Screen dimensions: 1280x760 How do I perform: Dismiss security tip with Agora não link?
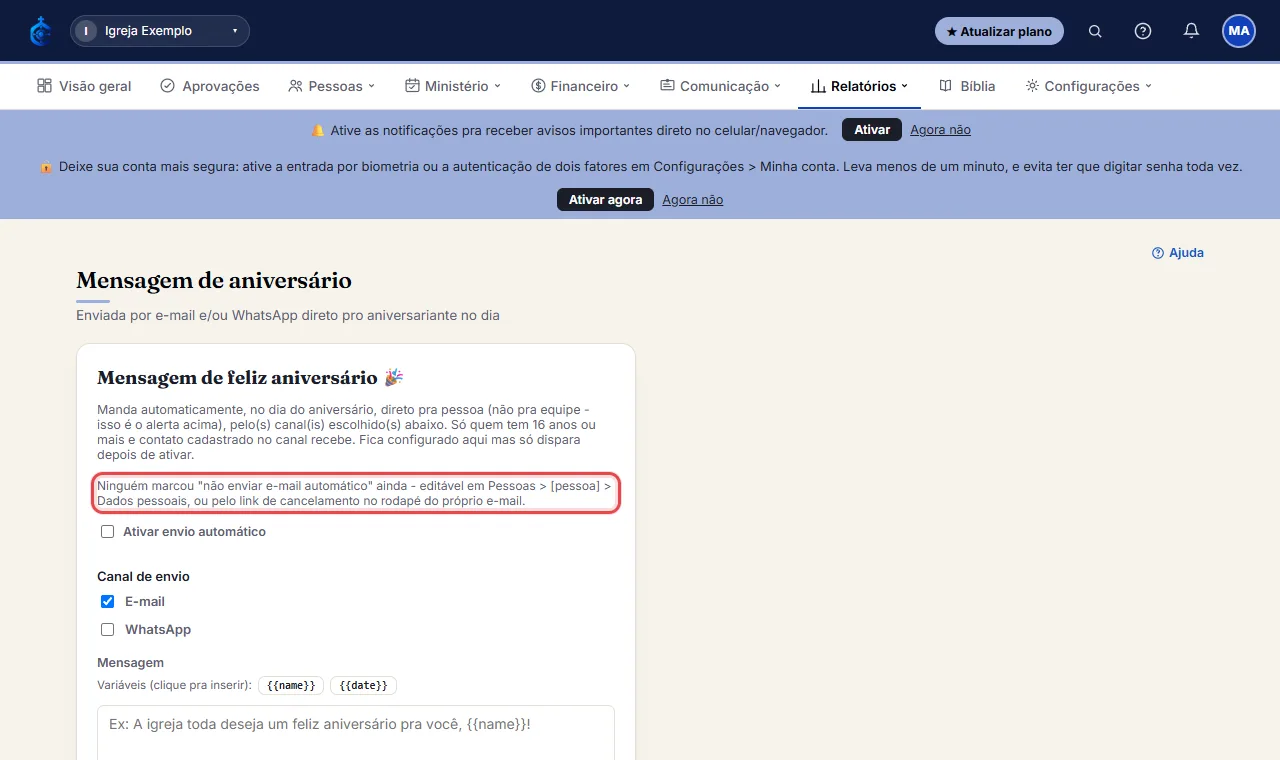coord(692,200)
